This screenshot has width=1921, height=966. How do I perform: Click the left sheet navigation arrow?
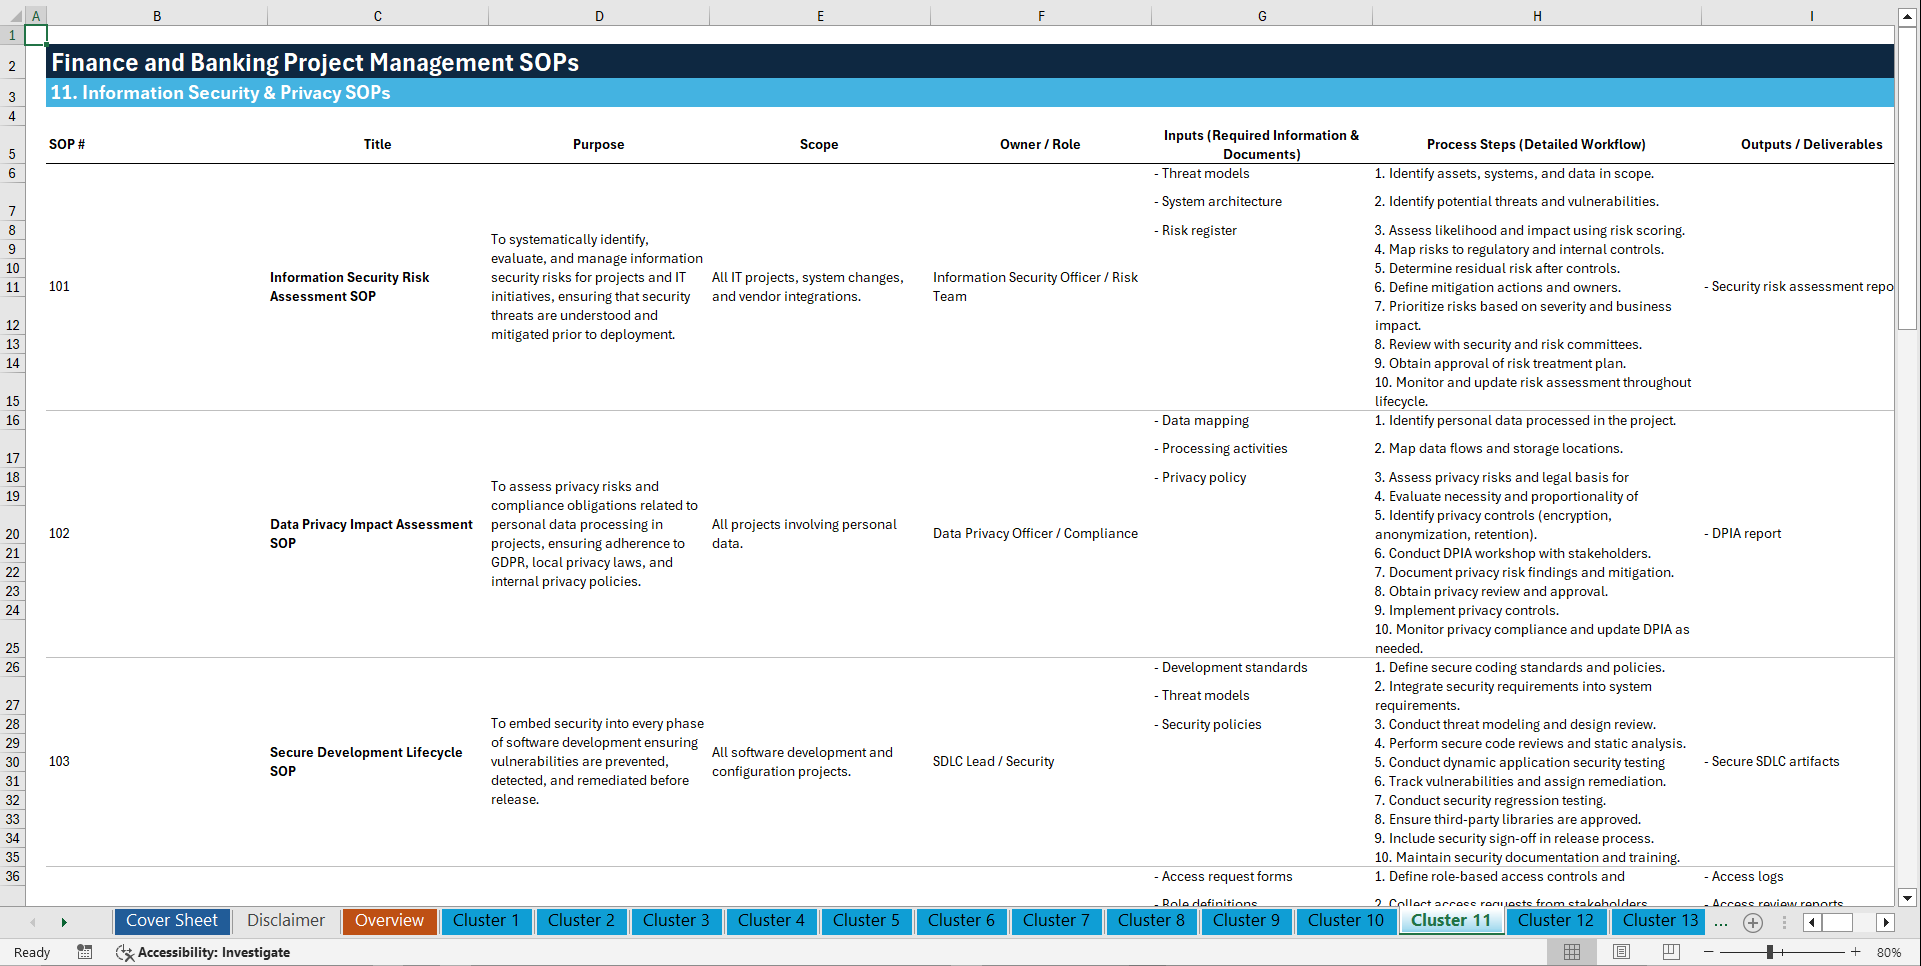point(33,922)
